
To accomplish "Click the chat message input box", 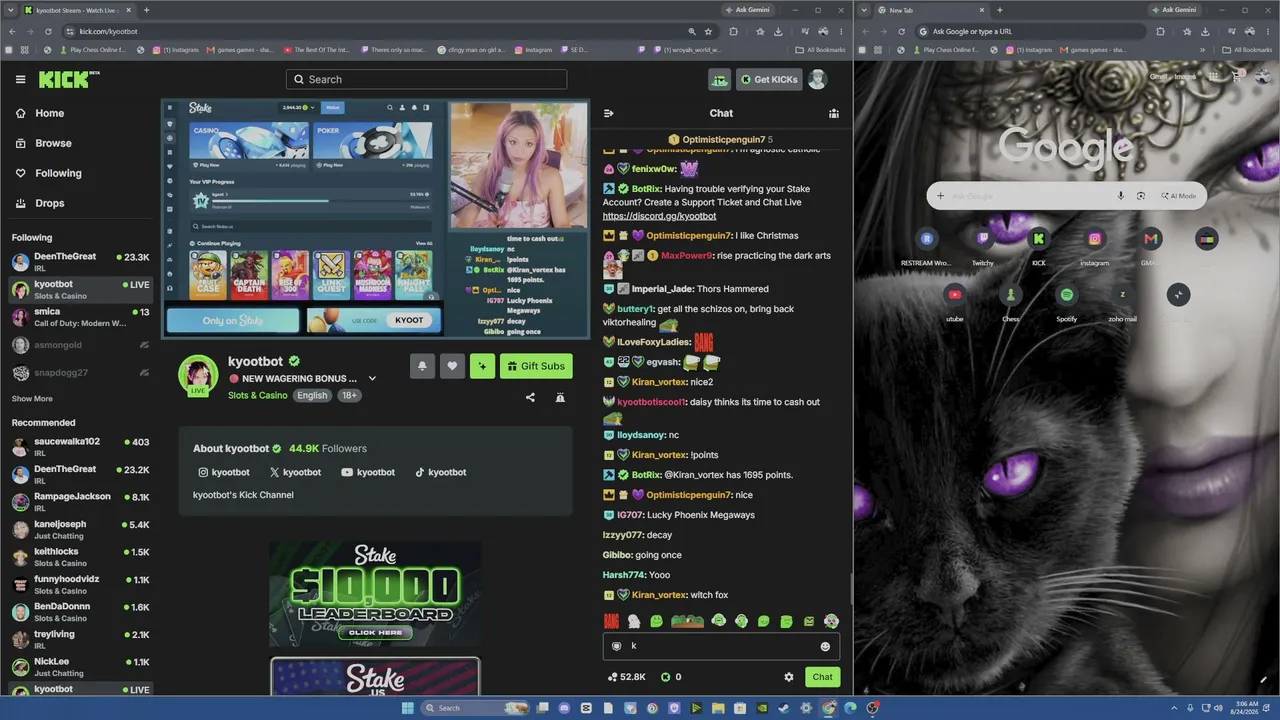I will 720,646.
